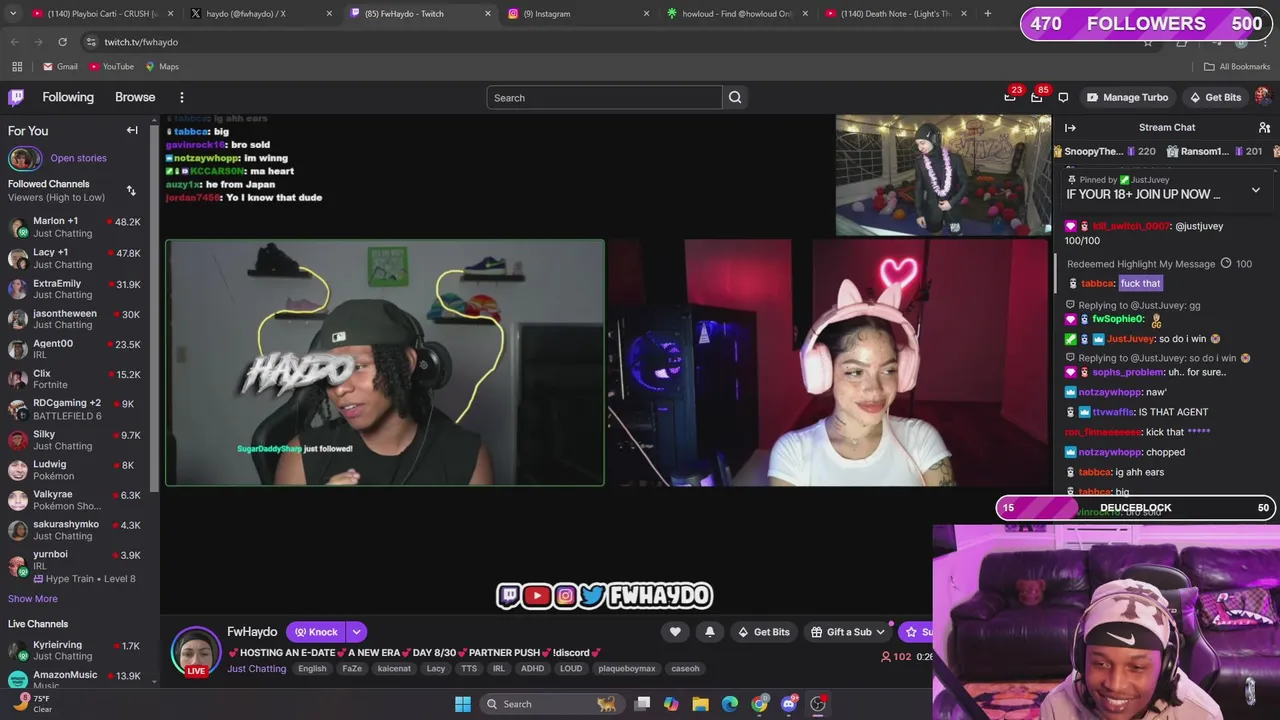Switch to the Instagram tab
This screenshot has width=1280, height=720.
click(577, 14)
